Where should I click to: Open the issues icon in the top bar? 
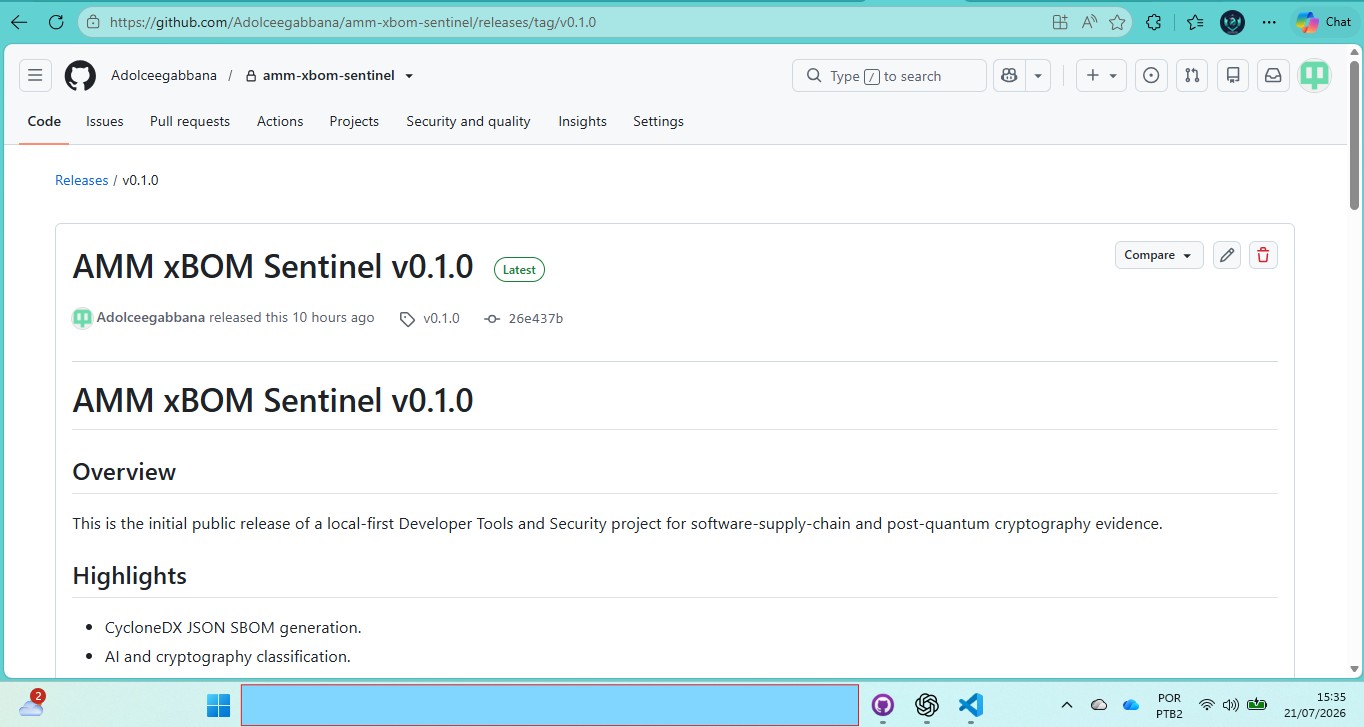click(x=1151, y=76)
